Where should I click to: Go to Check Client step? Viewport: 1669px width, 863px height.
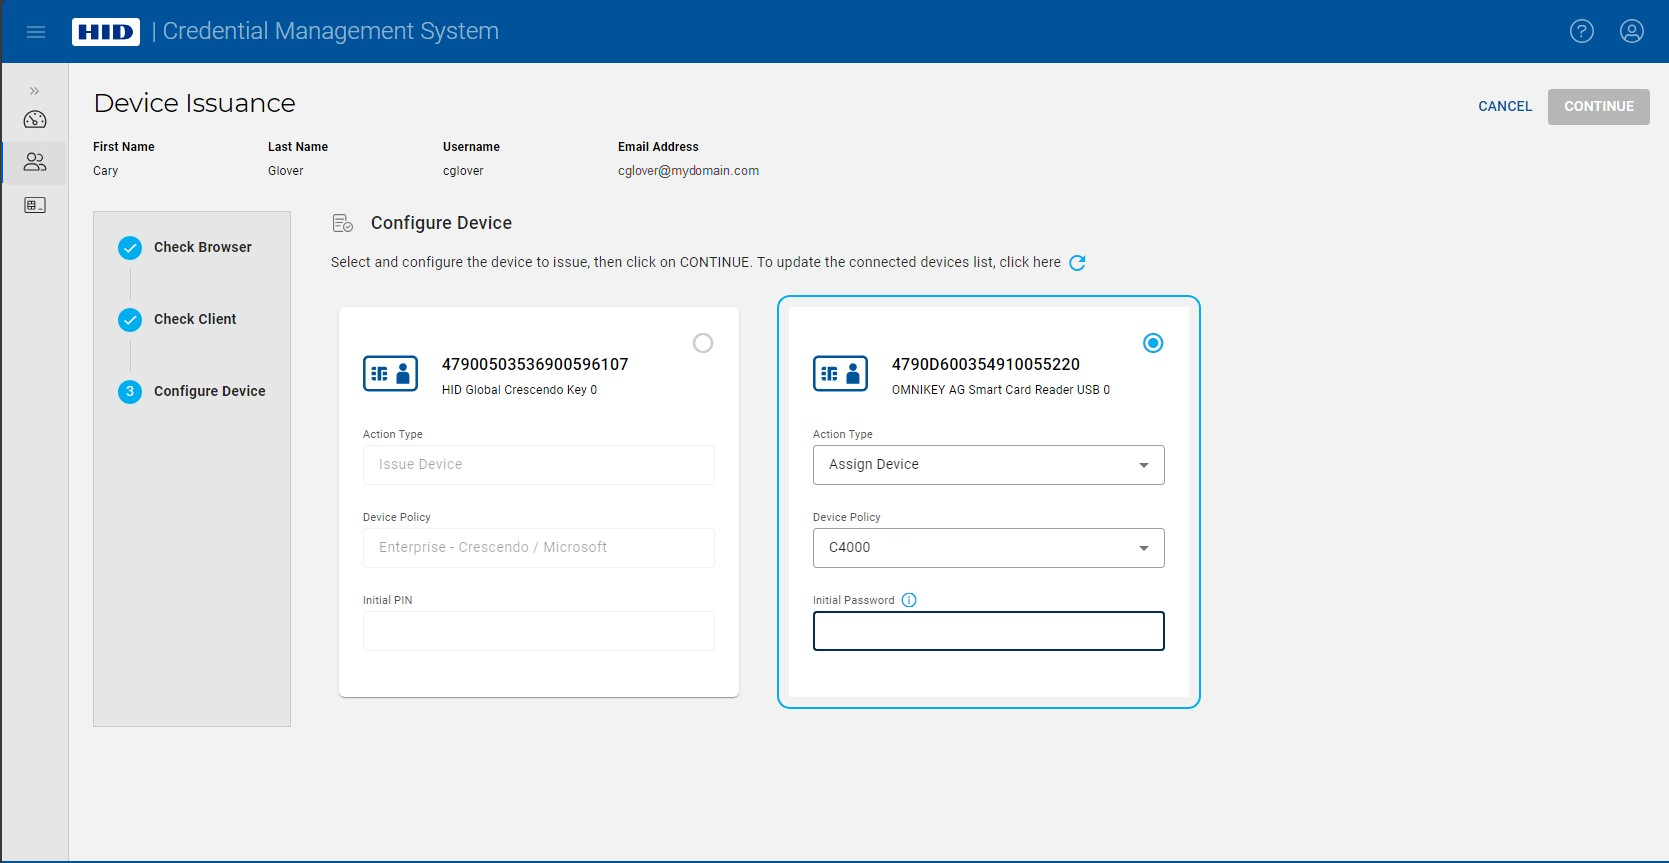(195, 319)
